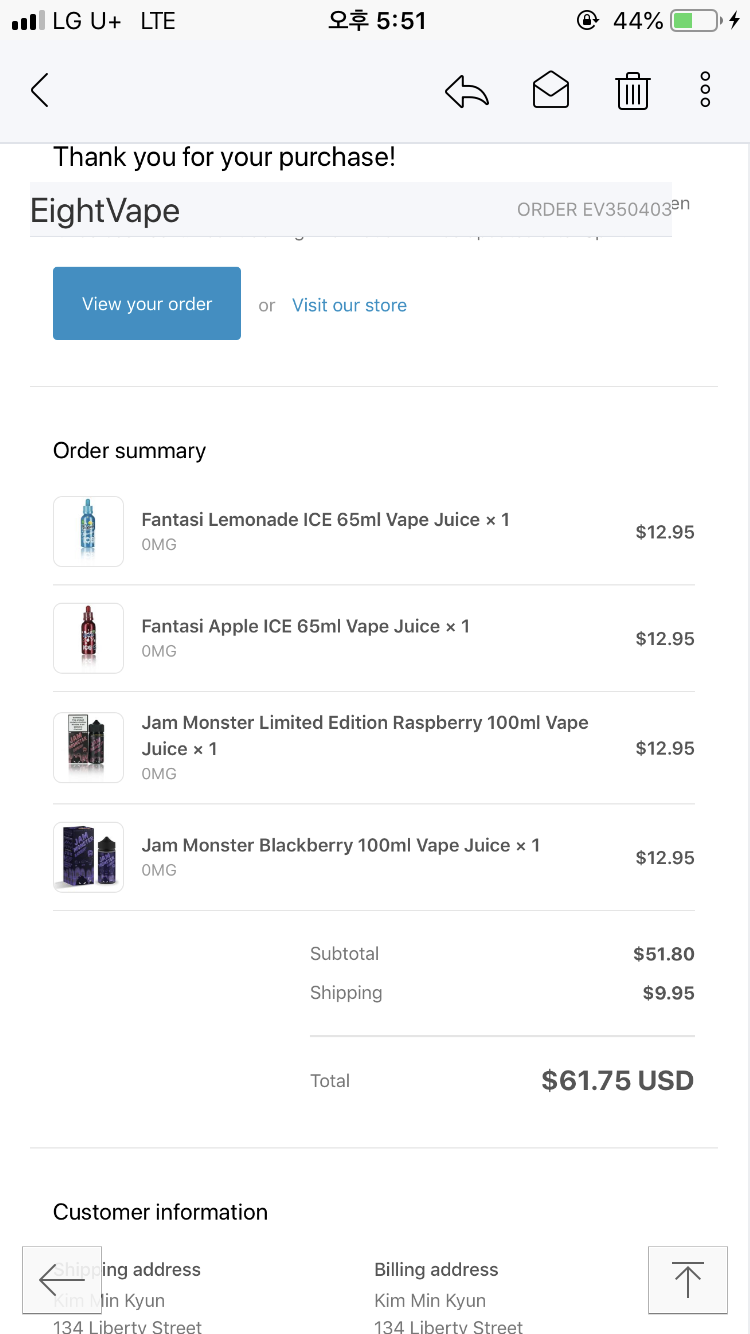Tap the EightVape store name header
The height and width of the screenshot is (1334, 750).
point(106,211)
